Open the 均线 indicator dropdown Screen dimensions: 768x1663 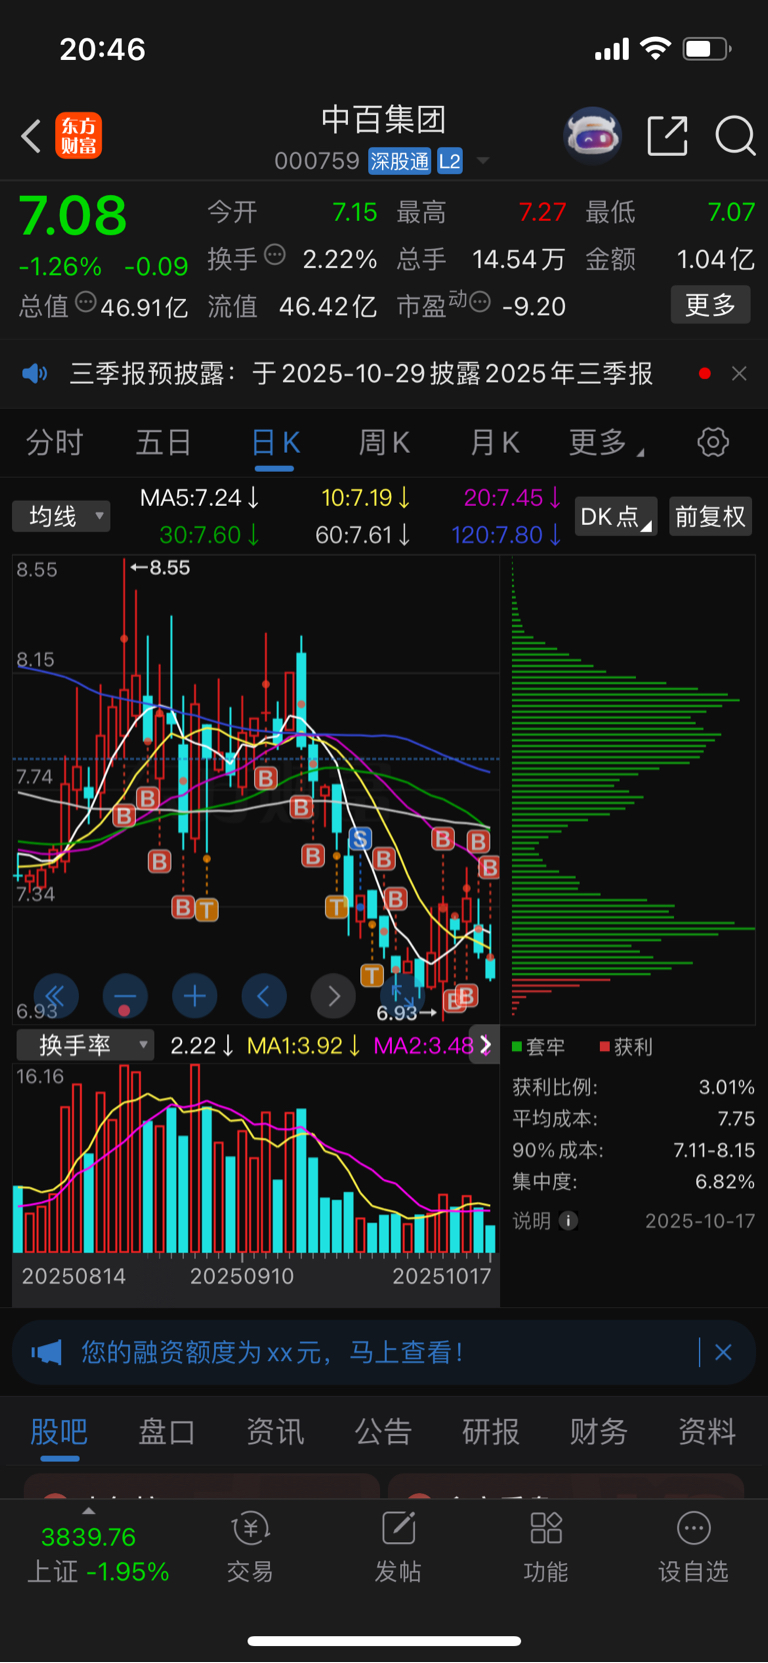[x=61, y=516]
